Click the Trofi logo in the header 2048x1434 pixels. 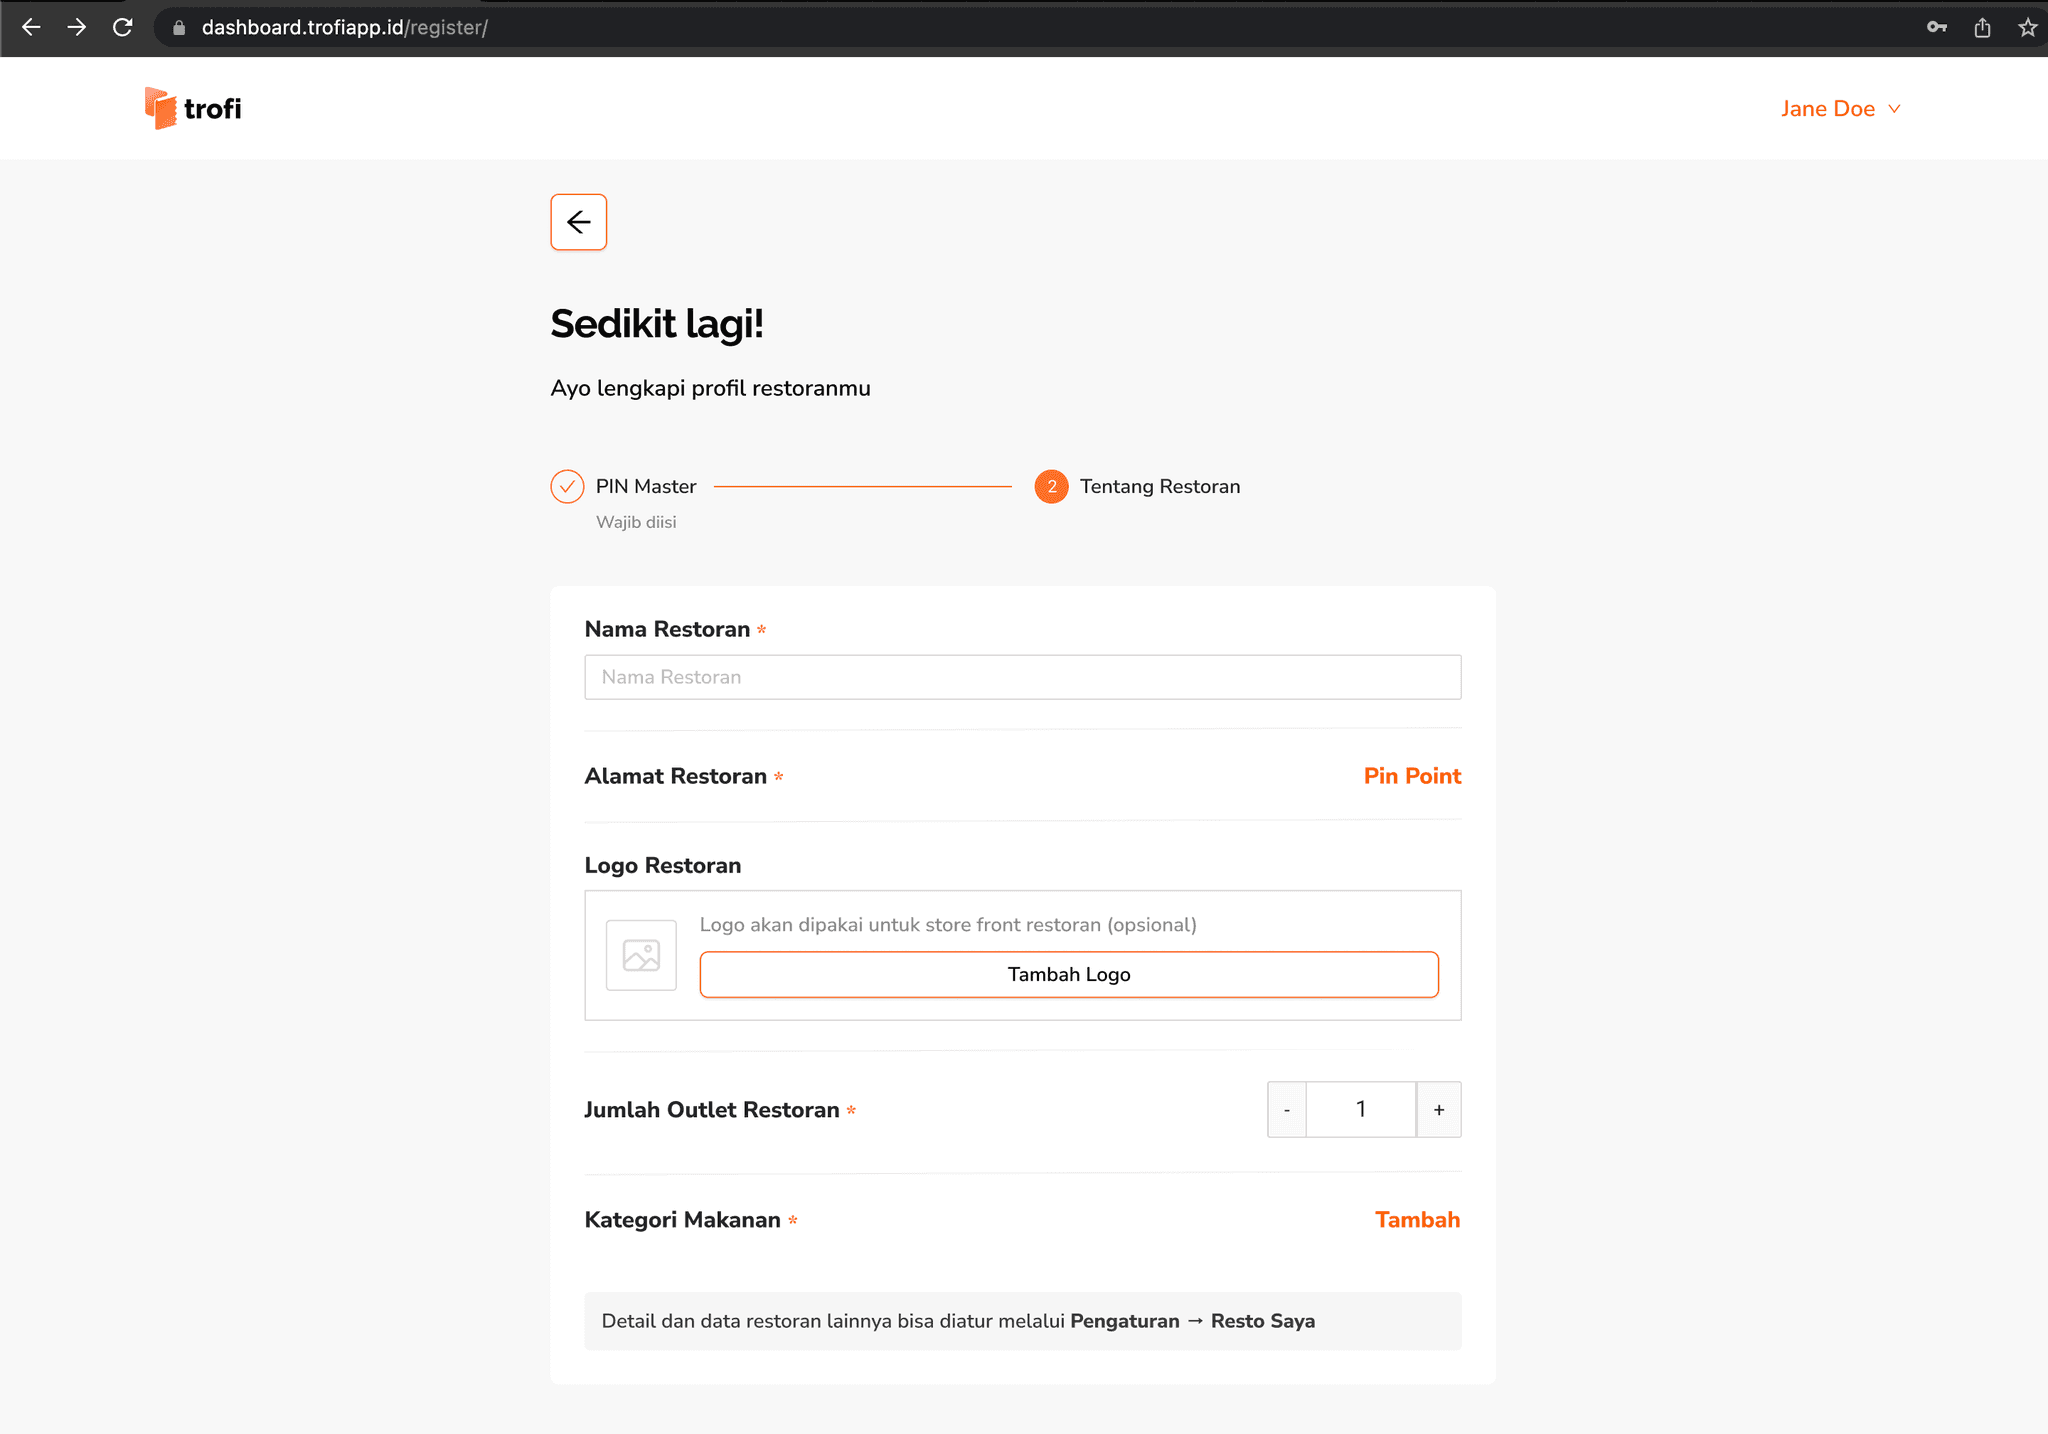(x=193, y=108)
